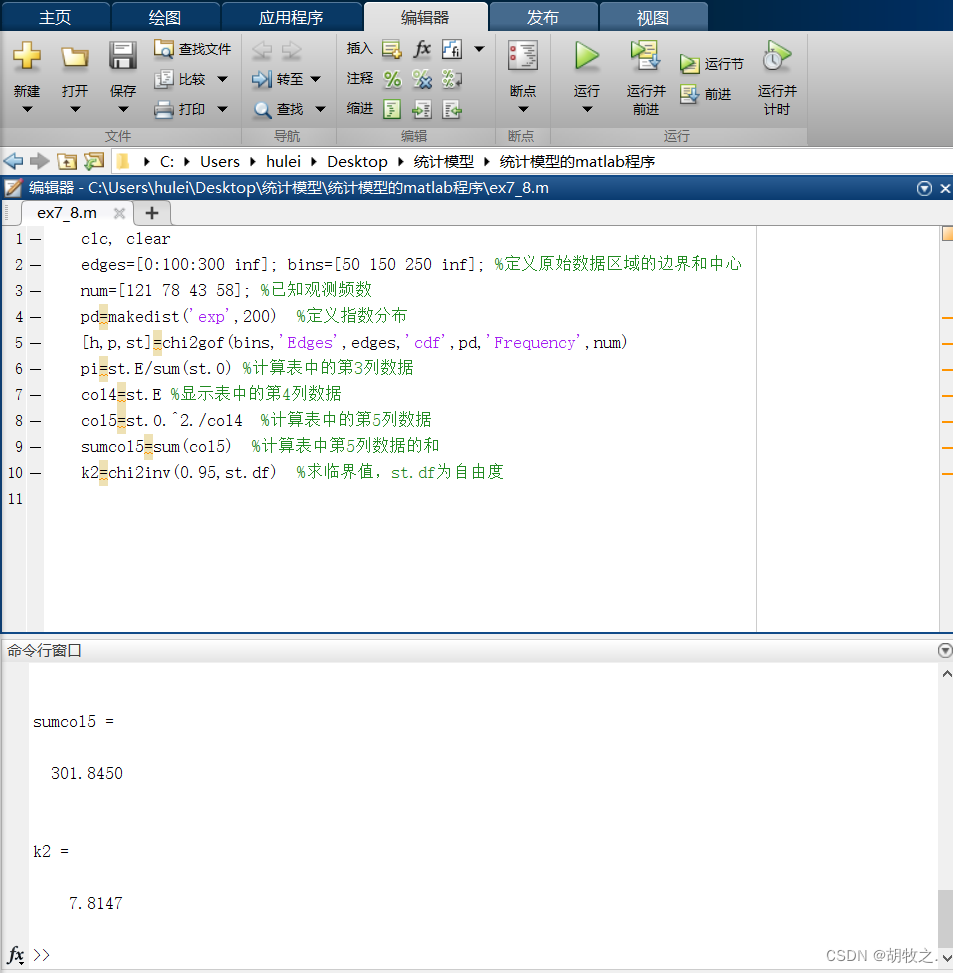Click the Find Files (查找文件) icon
Image resolution: width=953 pixels, height=973 pixels.
click(x=164, y=48)
